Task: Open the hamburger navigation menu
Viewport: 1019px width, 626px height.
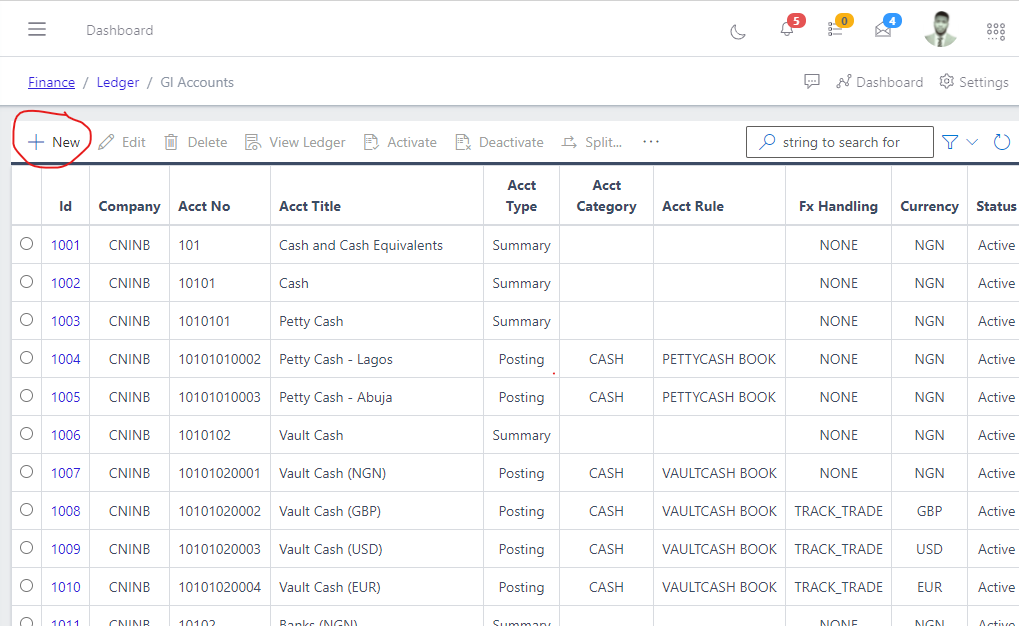Action: pyautogui.click(x=37, y=30)
